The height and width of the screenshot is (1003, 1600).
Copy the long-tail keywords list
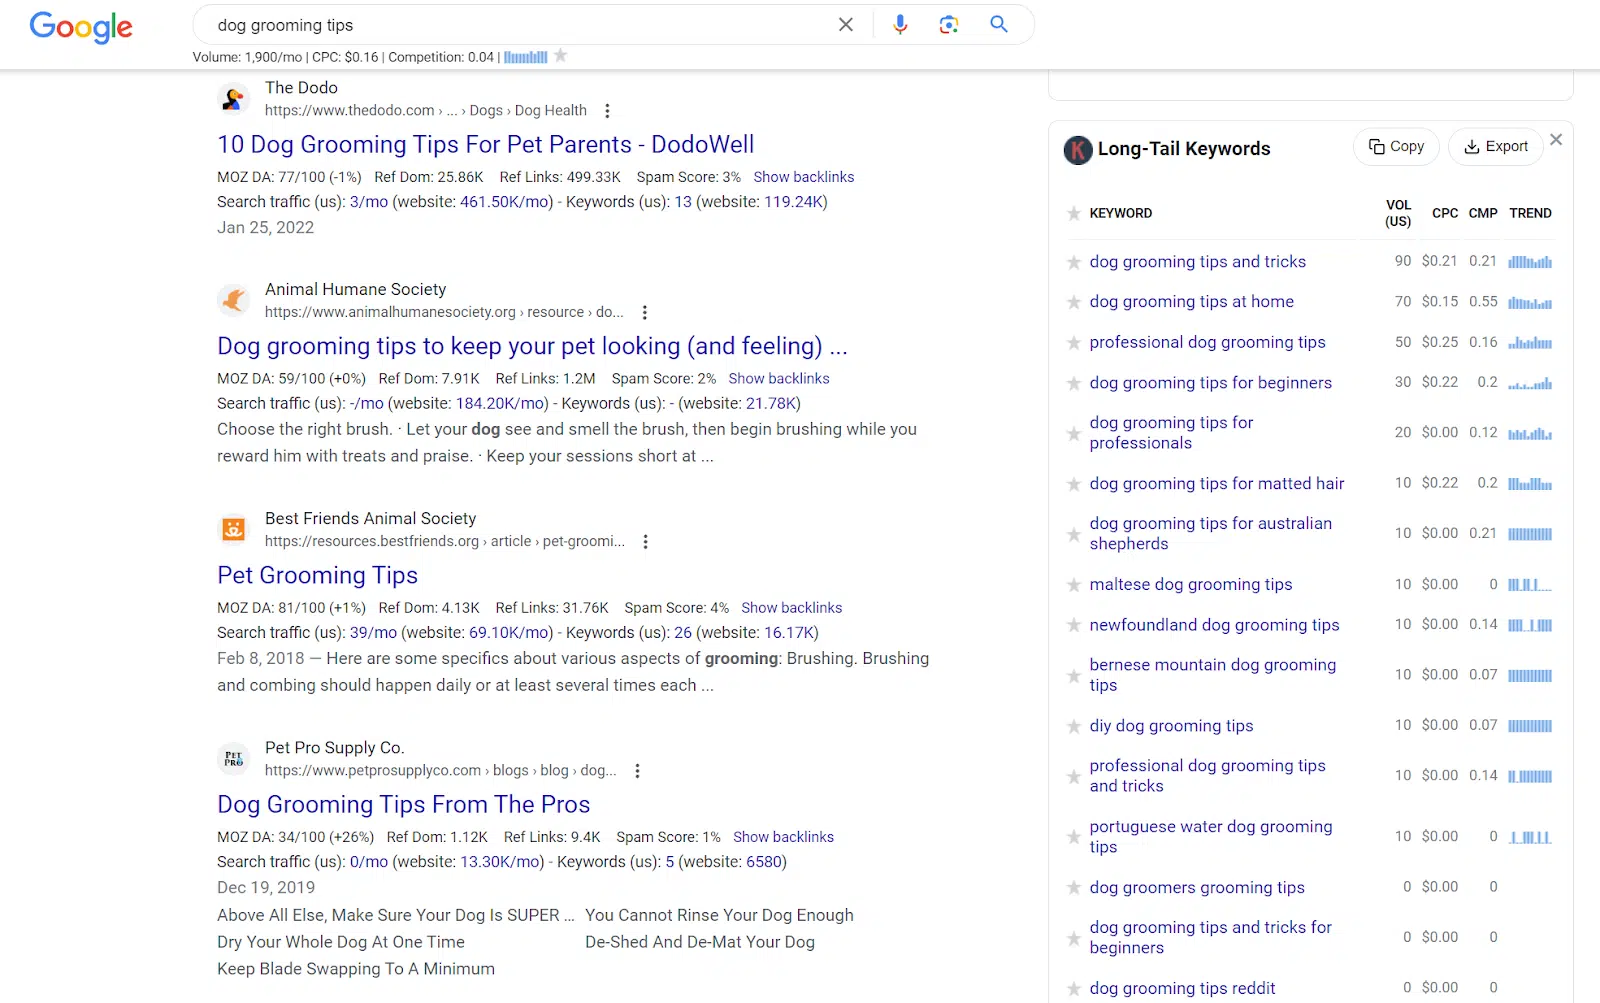tap(1396, 147)
